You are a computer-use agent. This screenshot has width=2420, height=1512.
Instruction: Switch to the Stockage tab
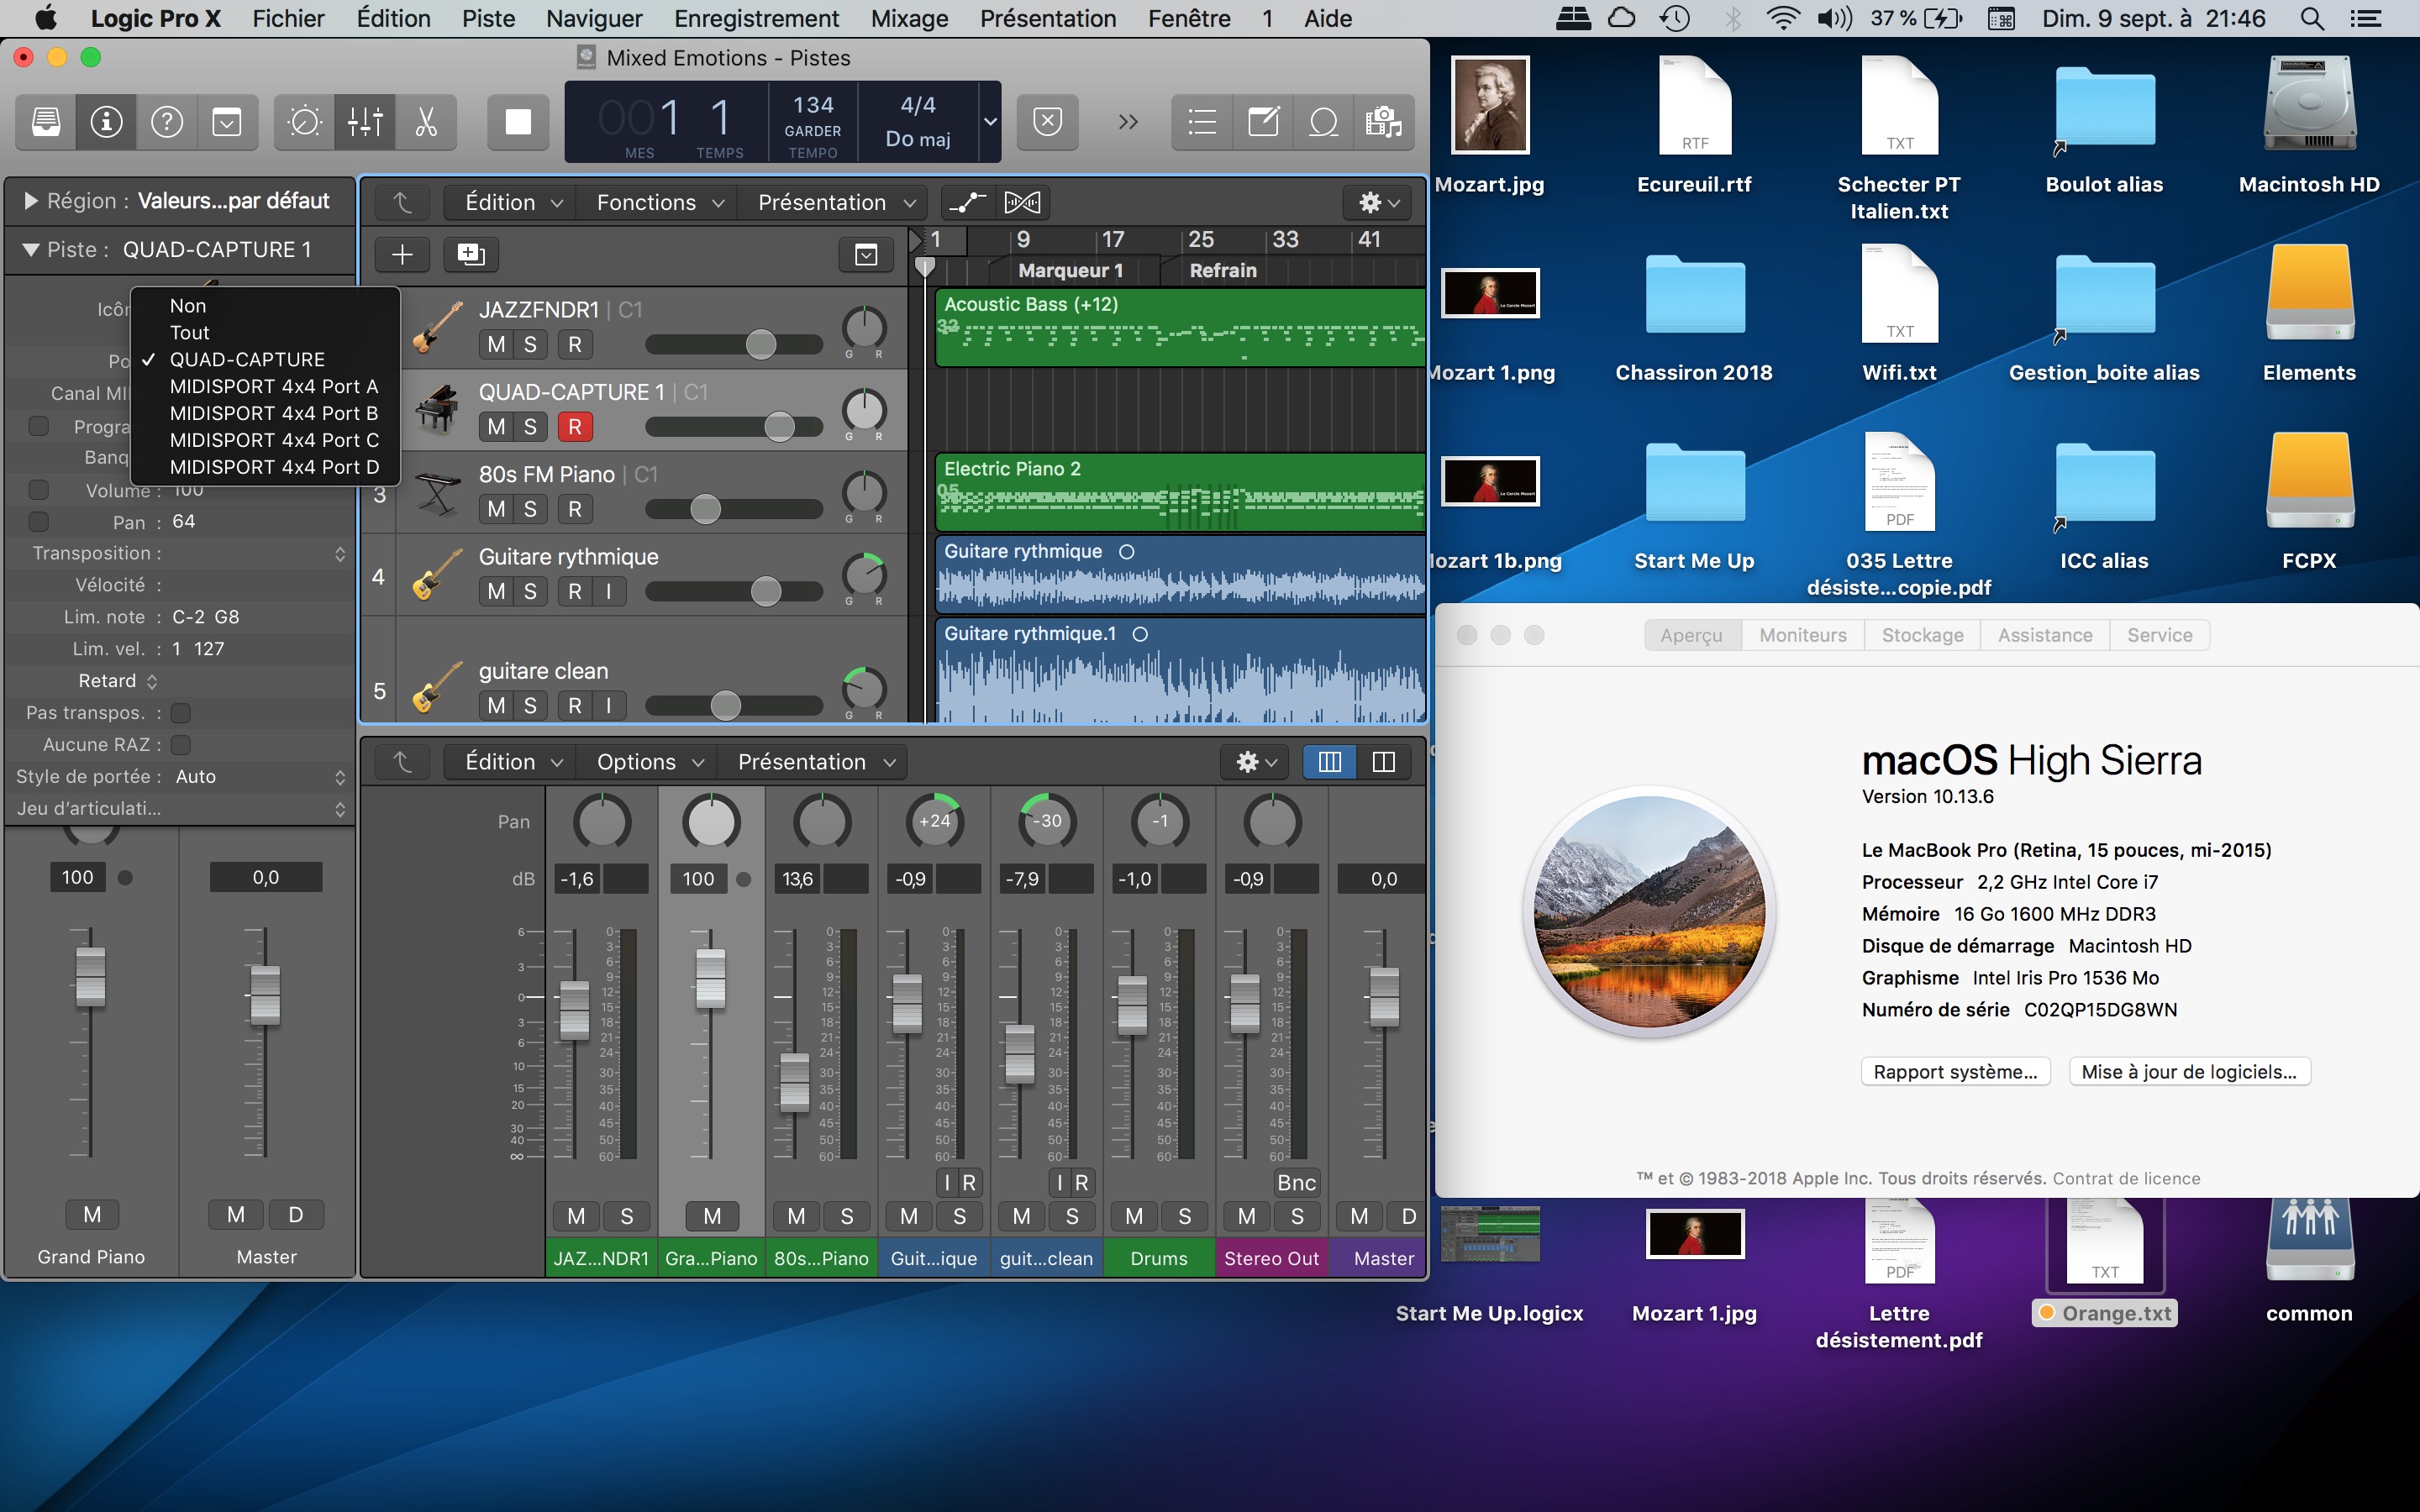pyautogui.click(x=1922, y=635)
